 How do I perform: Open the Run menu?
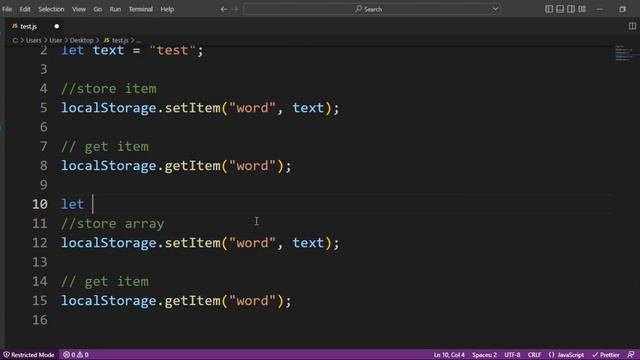pyautogui.click(x=115, y=9)
